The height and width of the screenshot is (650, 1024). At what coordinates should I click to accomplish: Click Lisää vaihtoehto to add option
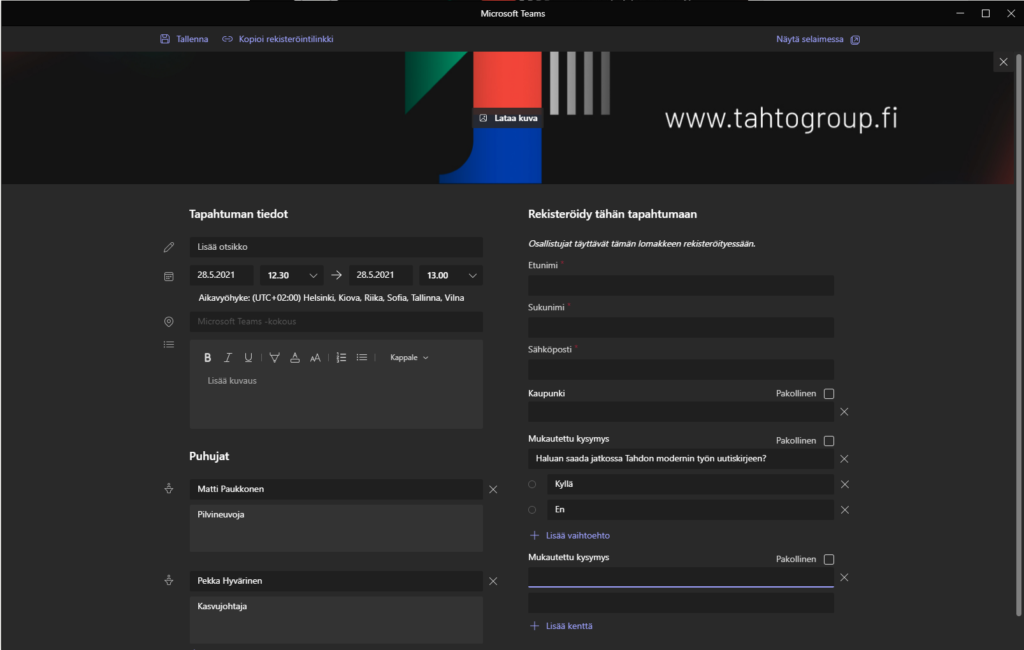click(x=569, y=535)
